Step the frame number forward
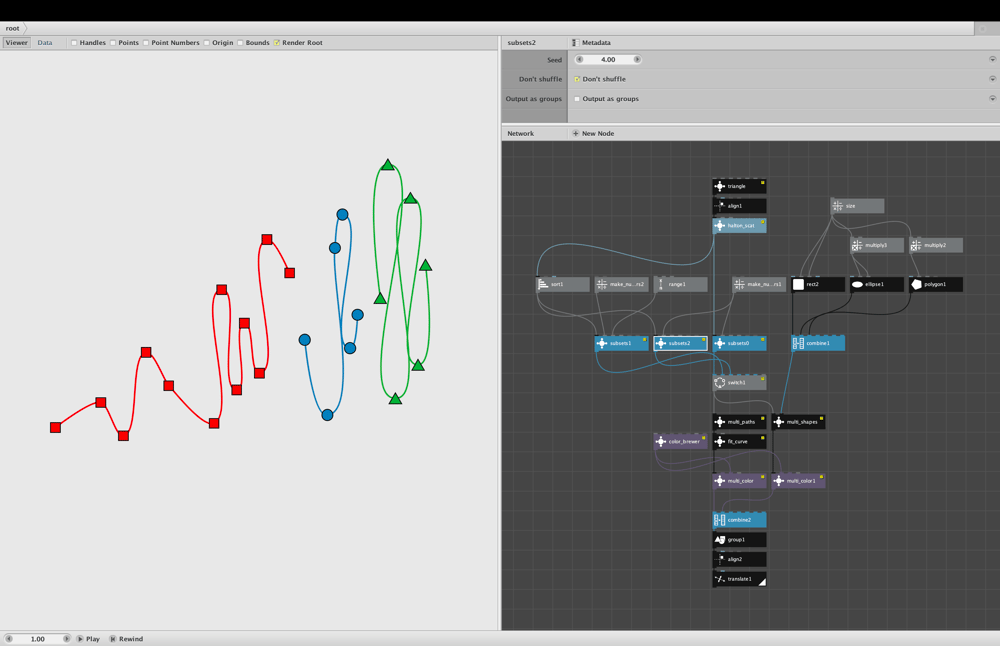This screenshot has height=646, width=1000. click(x=66, y=638)
